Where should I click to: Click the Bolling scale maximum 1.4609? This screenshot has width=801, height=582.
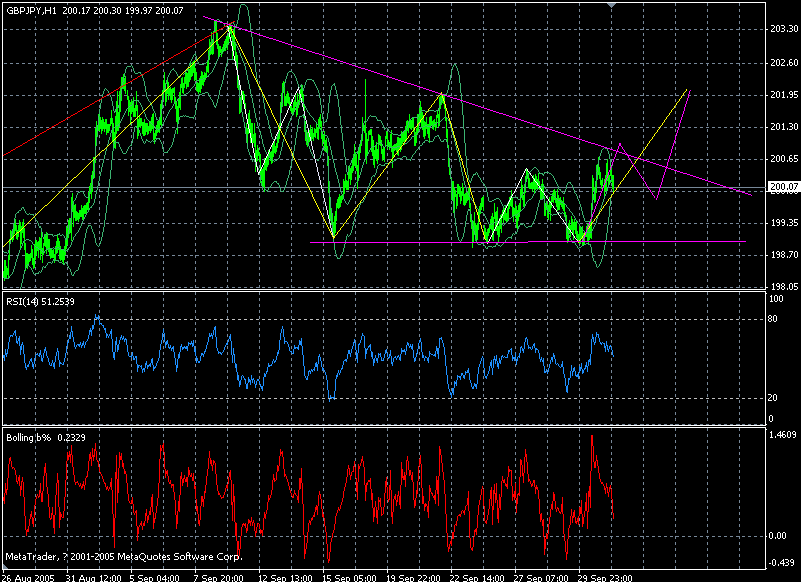[784, 435]
